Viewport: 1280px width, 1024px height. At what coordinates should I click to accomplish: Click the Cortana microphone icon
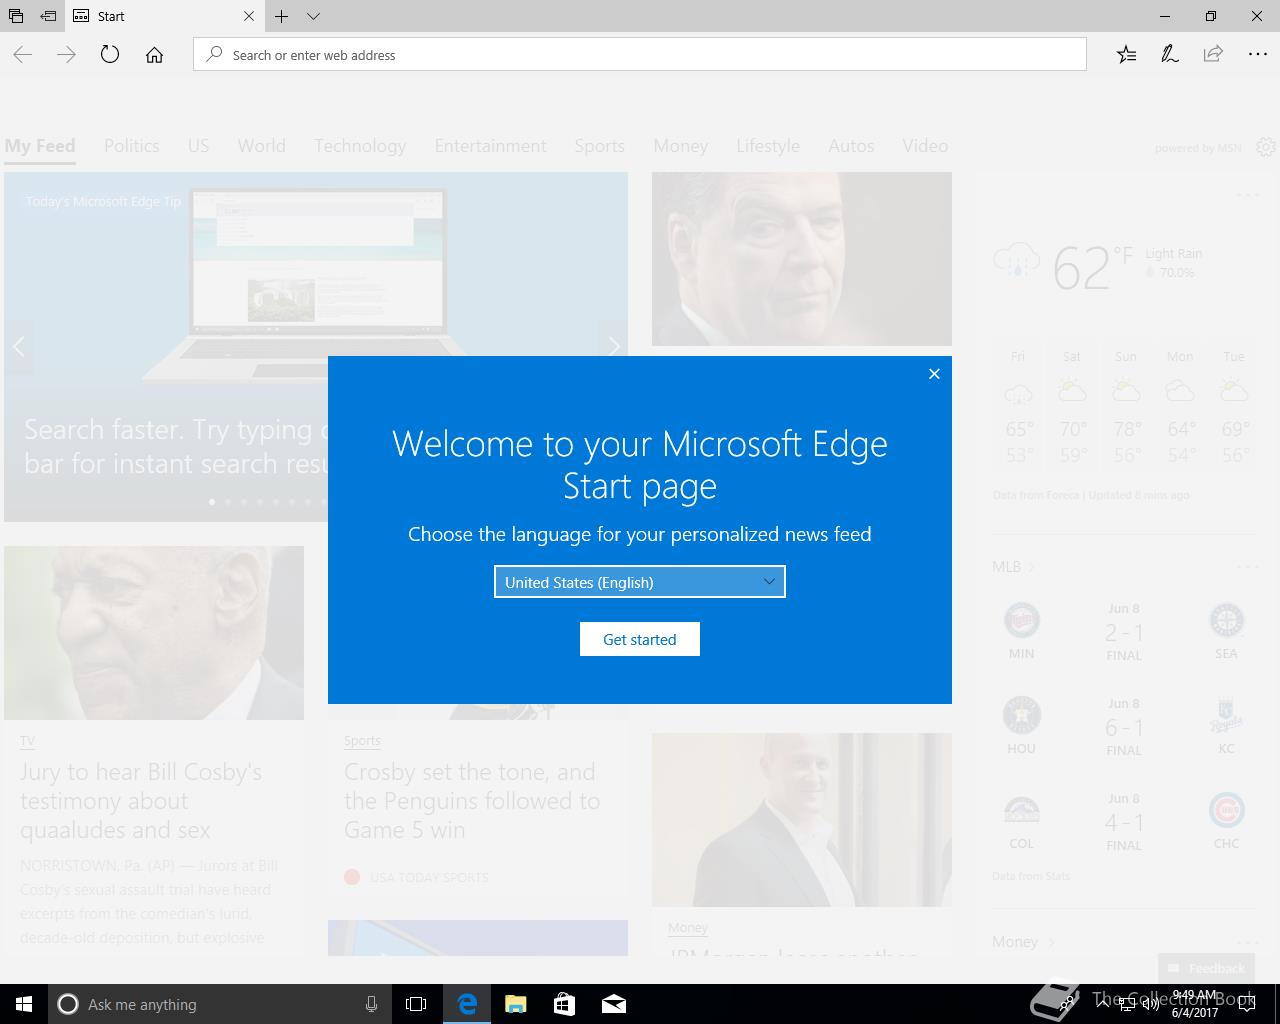371,1004
